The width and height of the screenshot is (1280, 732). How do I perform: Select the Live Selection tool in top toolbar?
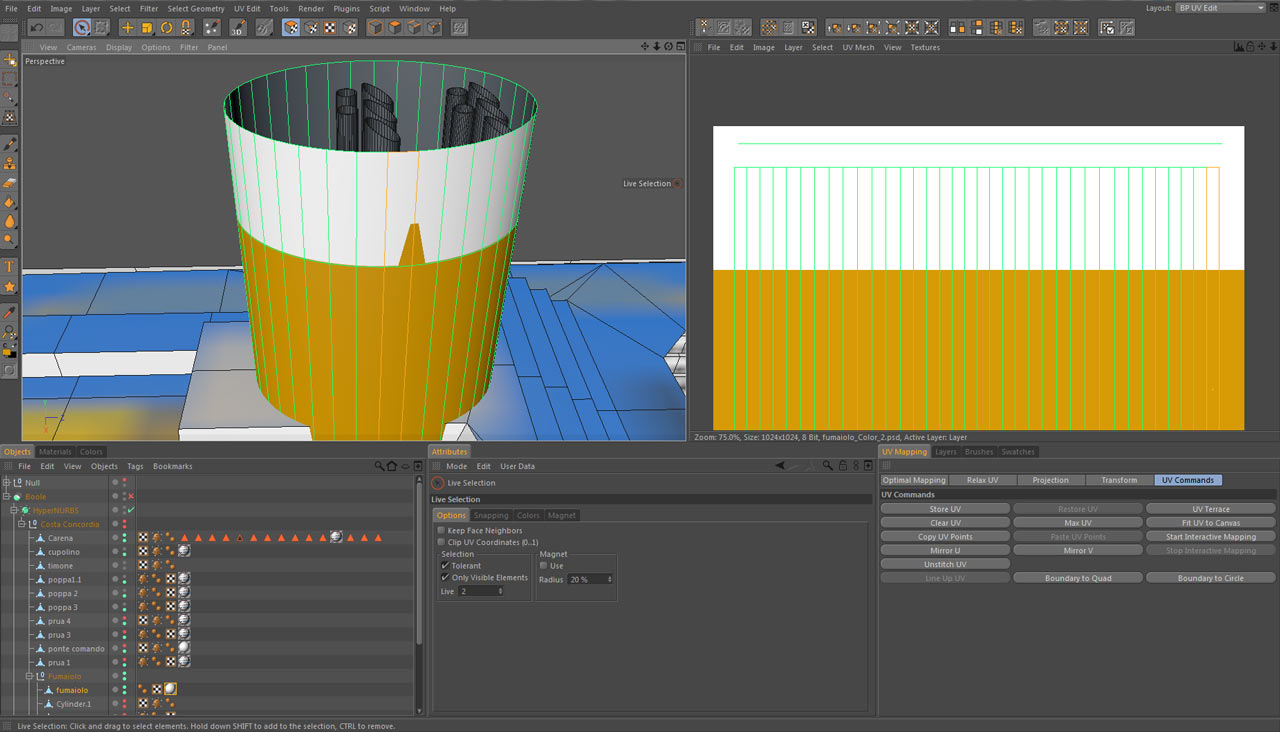pos(82,28)
